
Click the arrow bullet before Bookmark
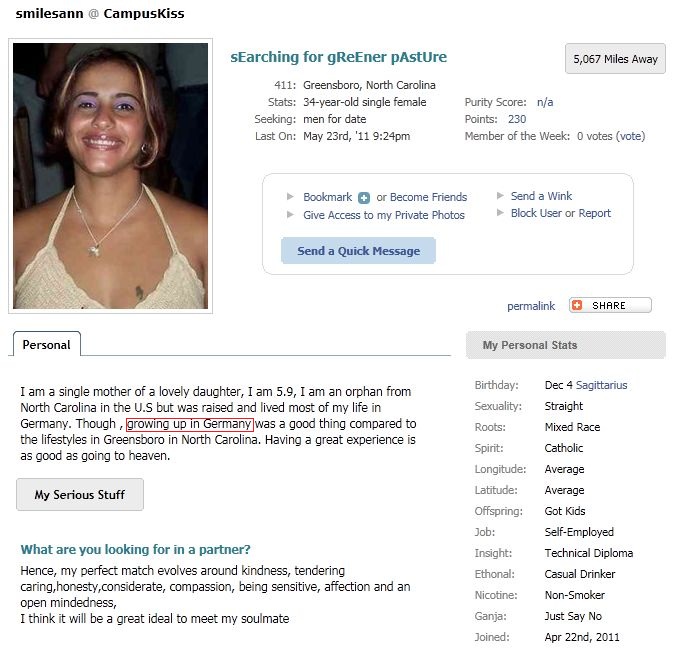pos(290,196)
